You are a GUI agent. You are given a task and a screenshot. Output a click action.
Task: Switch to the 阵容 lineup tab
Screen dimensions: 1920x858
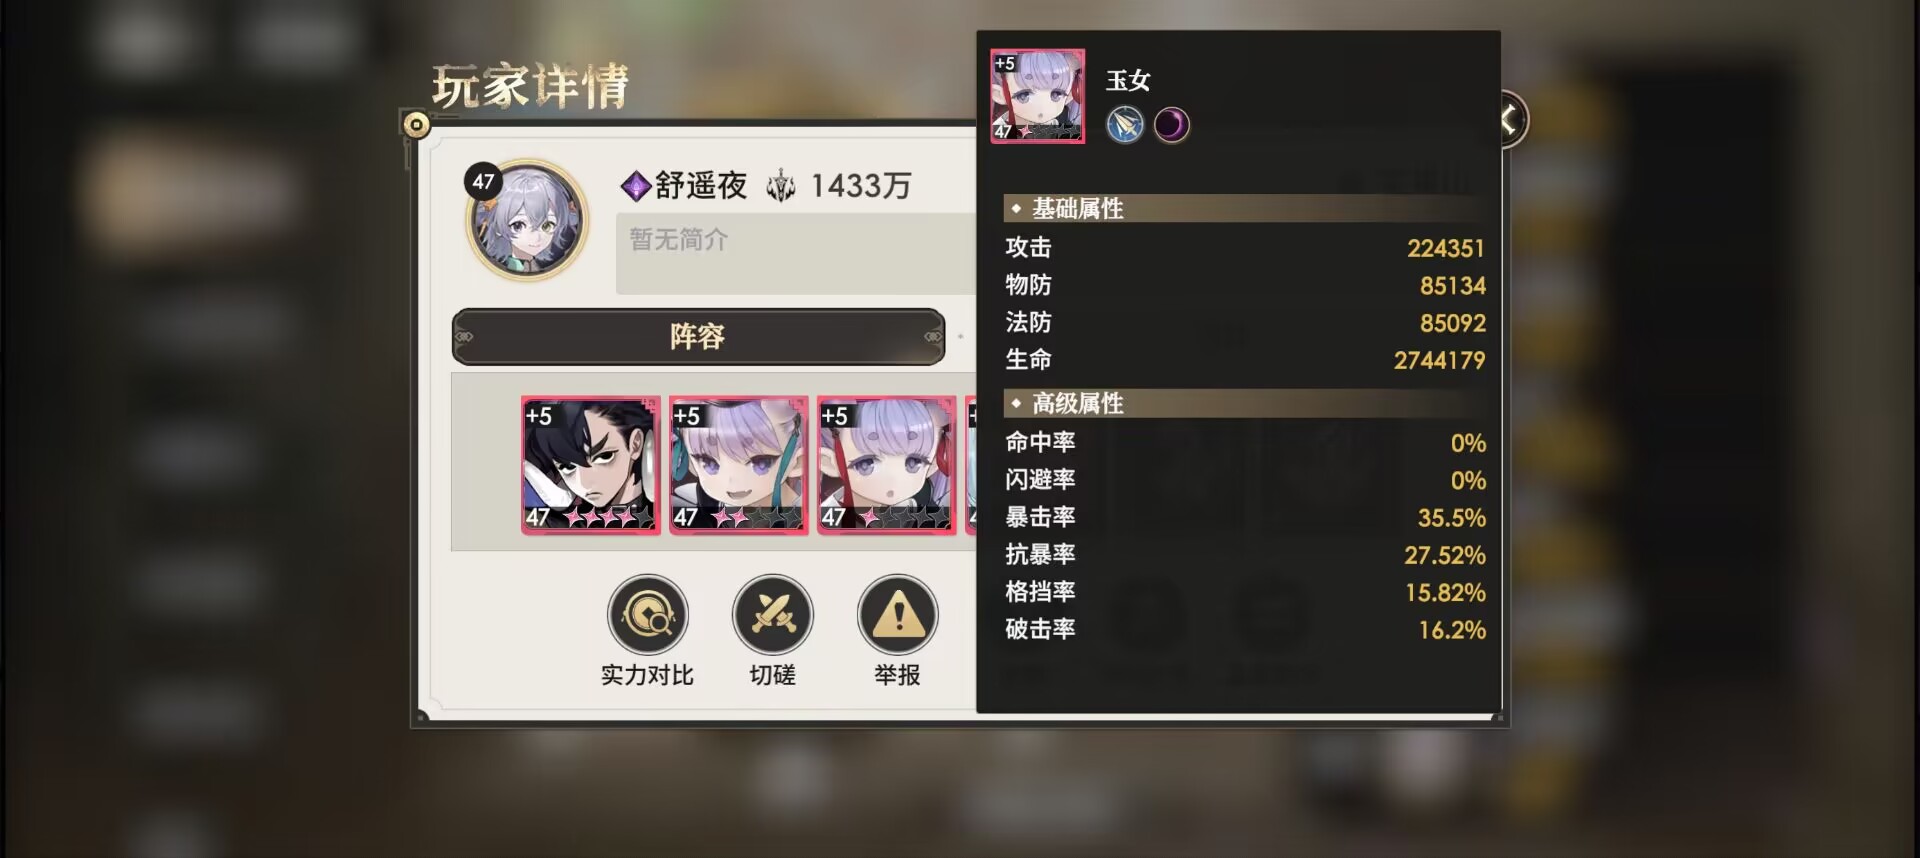click(698, 336)
